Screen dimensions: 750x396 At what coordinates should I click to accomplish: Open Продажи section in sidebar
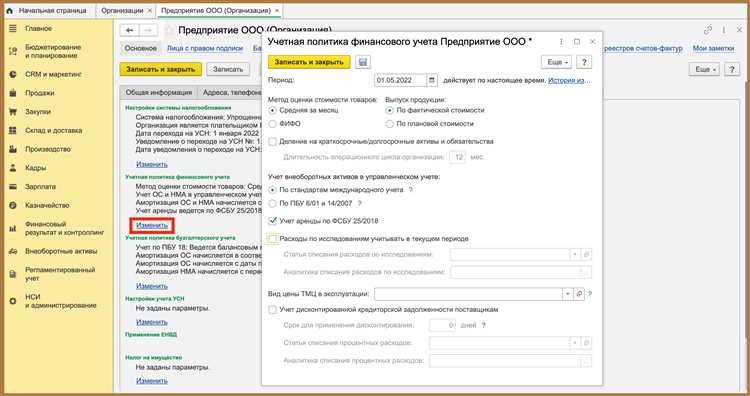coord(40,93)
